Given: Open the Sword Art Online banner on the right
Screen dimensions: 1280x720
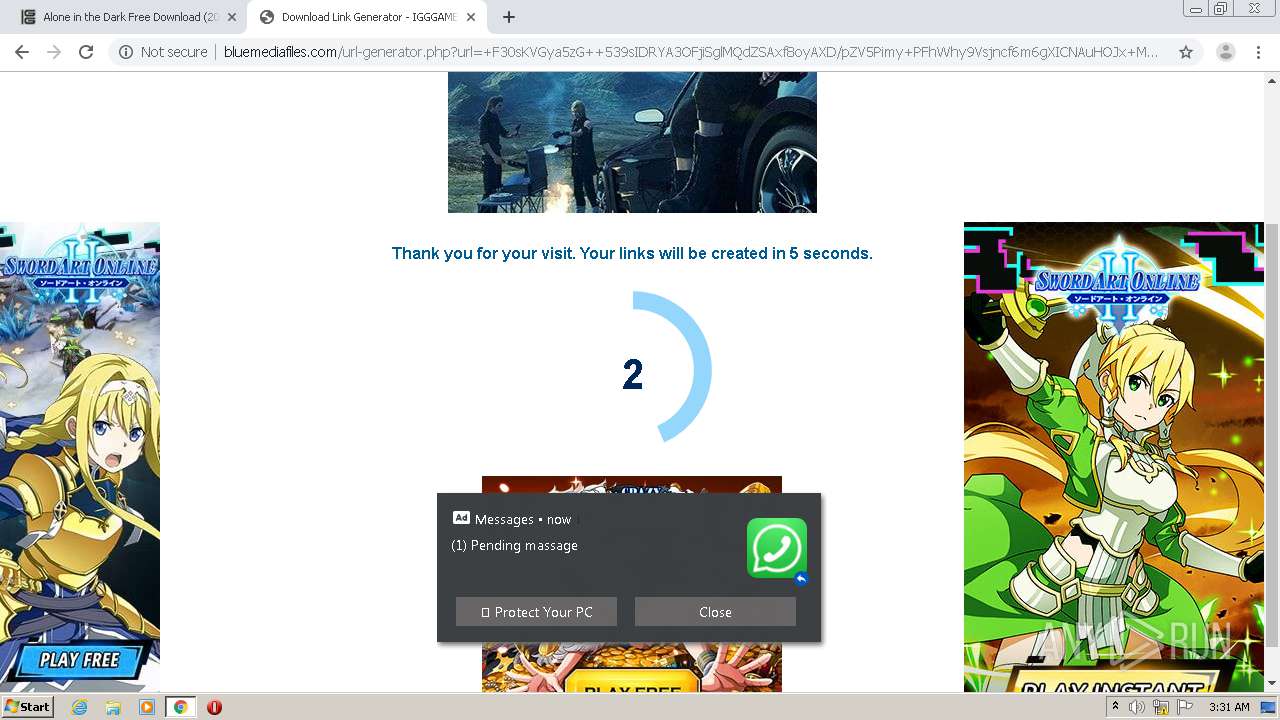Looking at the screenshot, I should pyautogui.click(x=1114, y=457).
